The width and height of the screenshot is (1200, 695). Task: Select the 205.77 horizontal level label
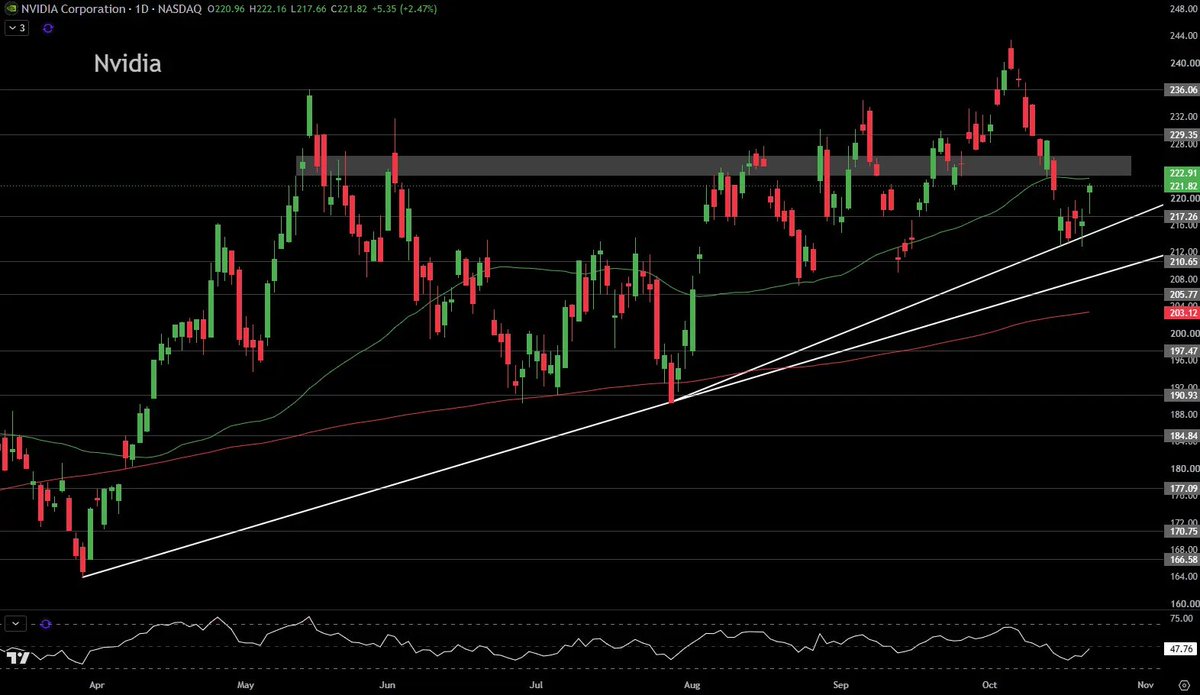click(1182, 294)
